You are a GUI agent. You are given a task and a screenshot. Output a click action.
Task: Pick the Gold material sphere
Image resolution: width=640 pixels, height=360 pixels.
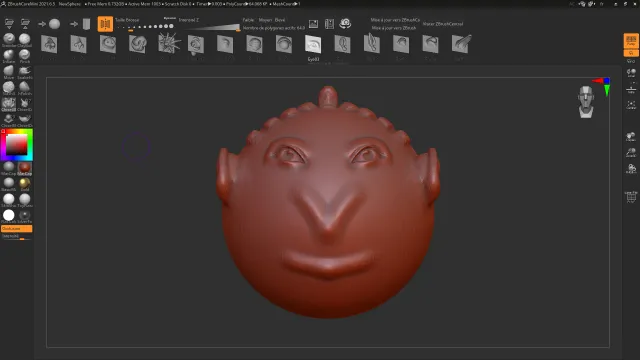(x=24, y=184)
